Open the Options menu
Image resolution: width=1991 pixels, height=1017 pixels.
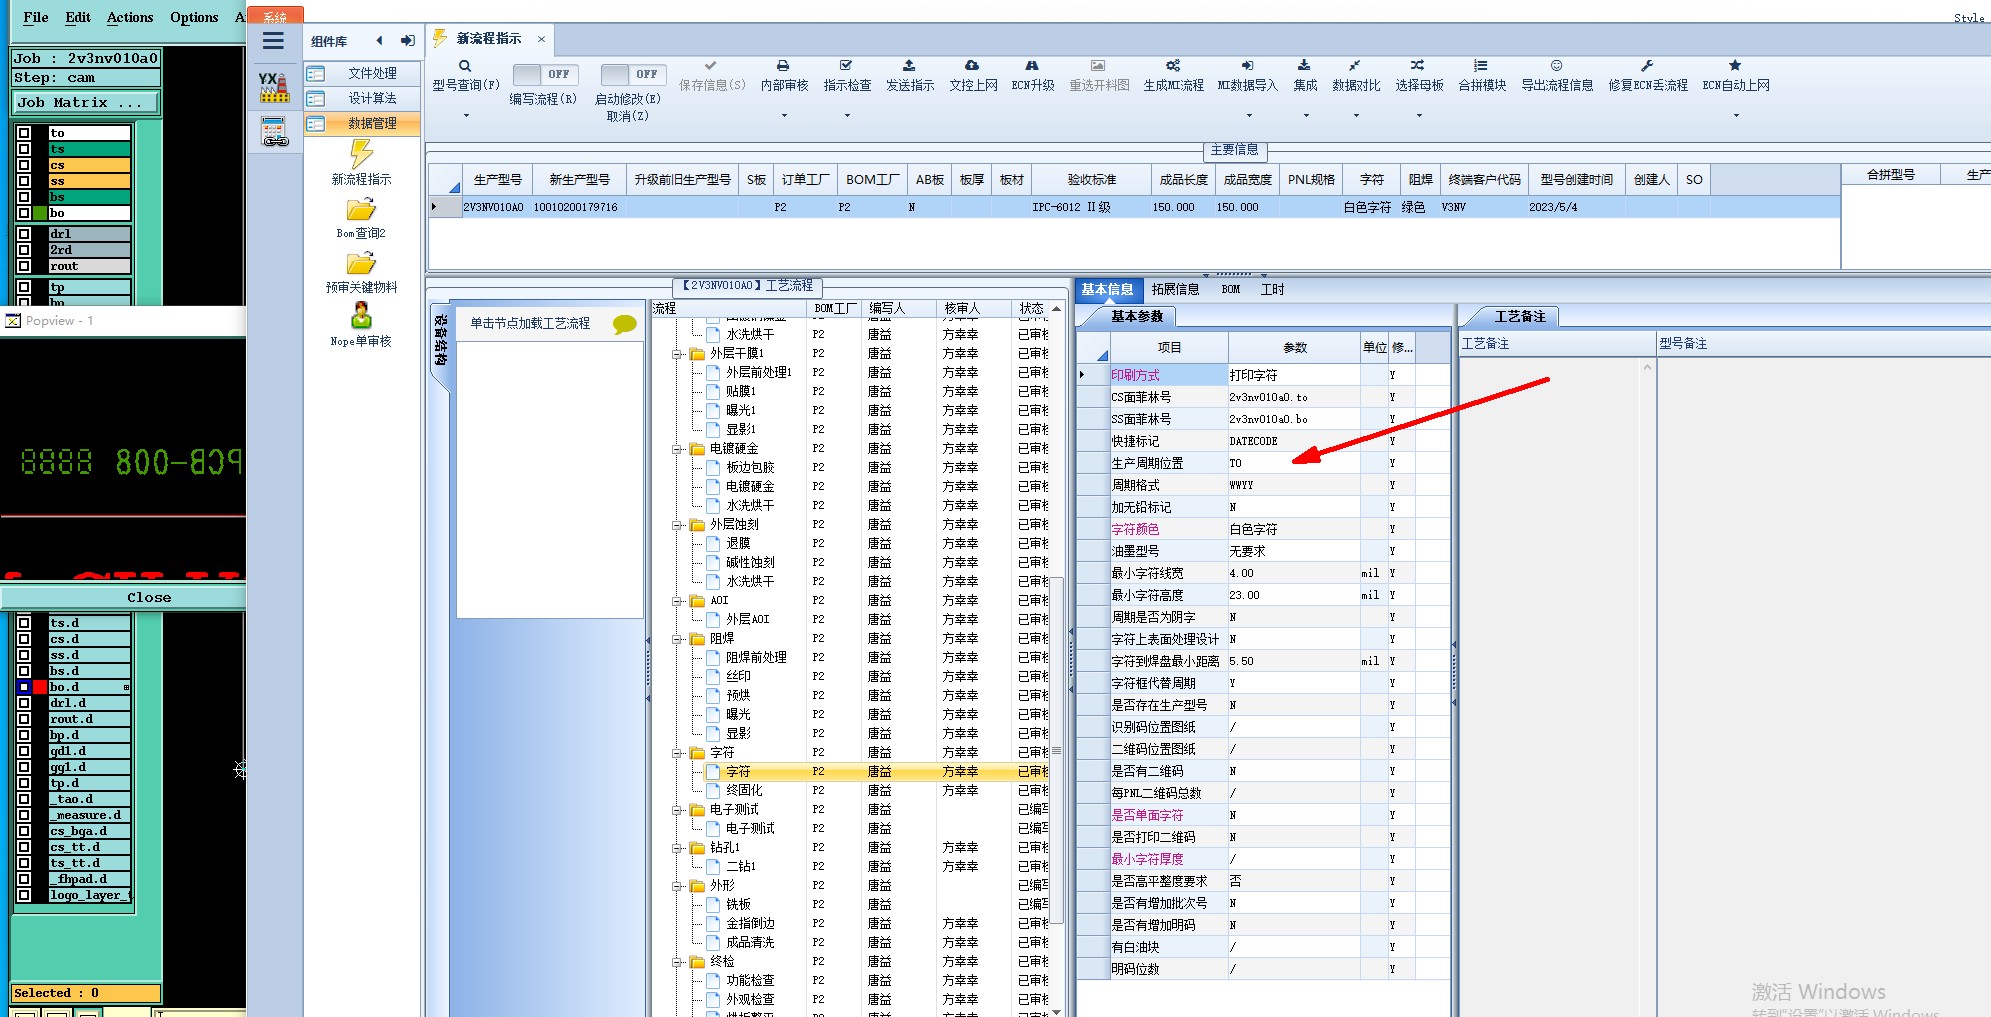194,17
